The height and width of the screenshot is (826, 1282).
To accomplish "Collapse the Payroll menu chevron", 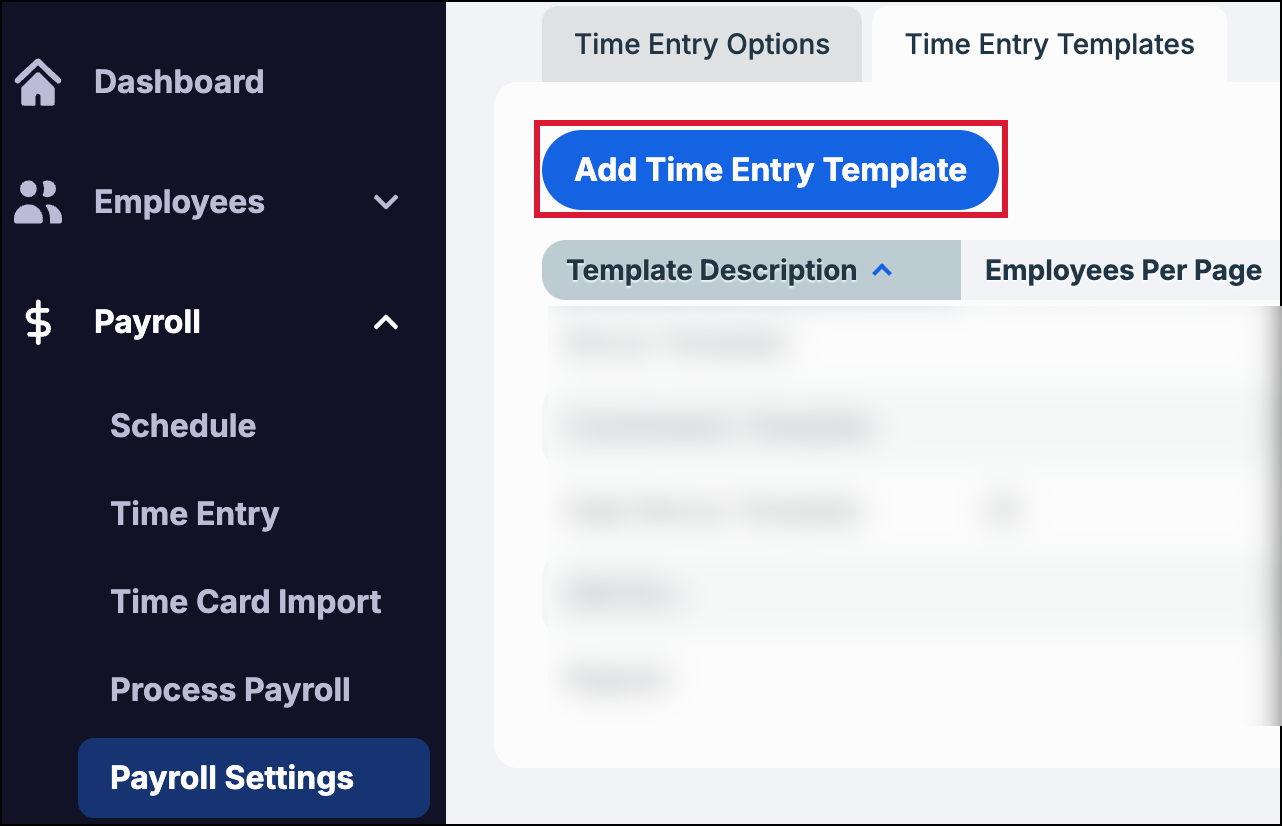I will tap(386, 322).
